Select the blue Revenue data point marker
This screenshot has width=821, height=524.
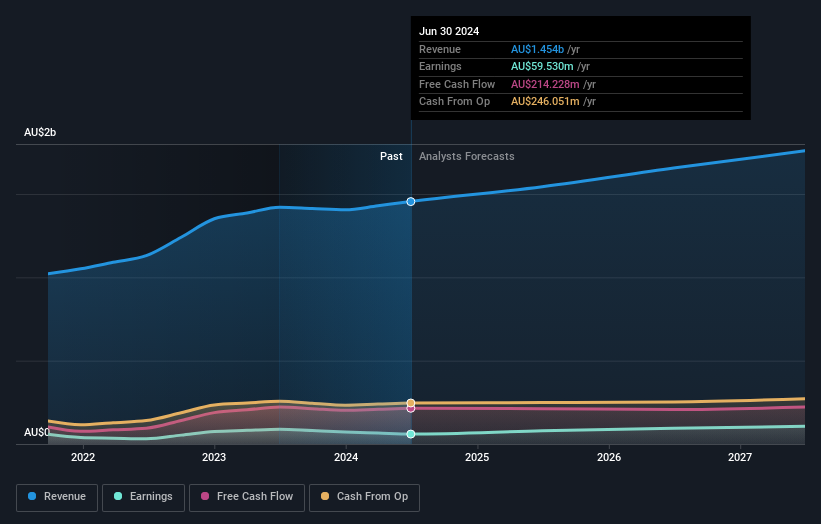411,202
